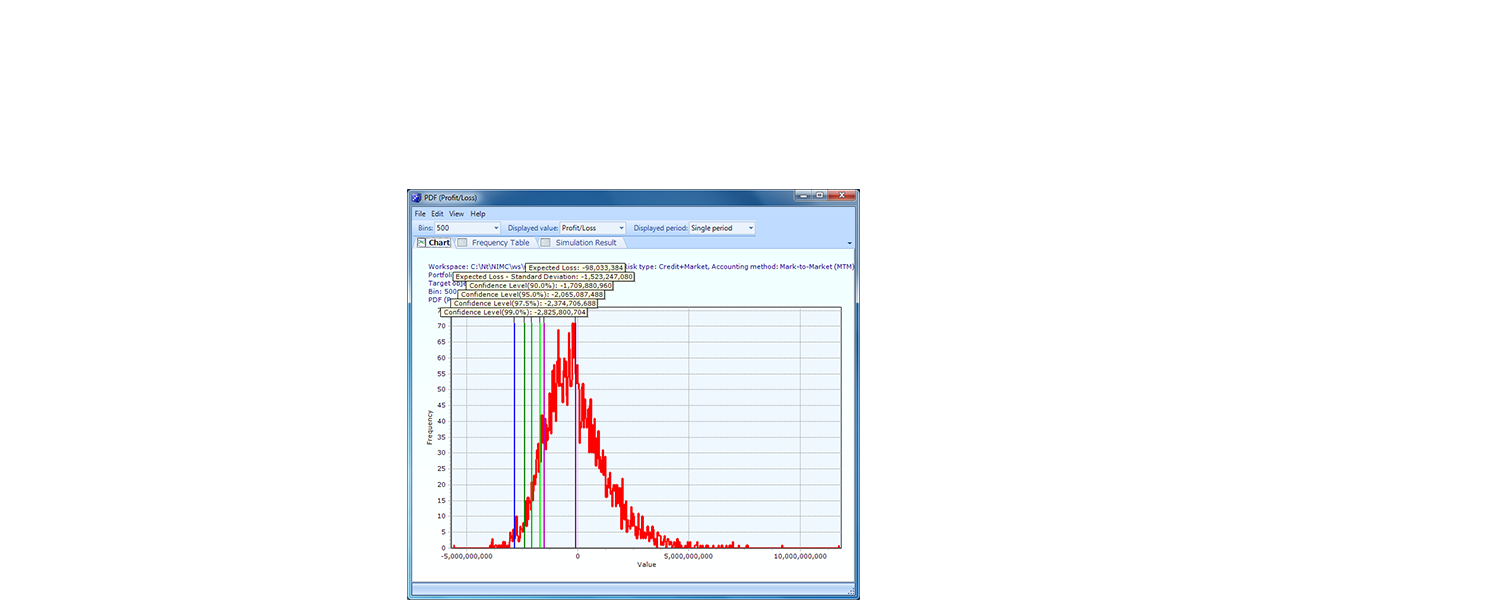Switch to the Frequency Table tab
This screenshot has width=1500, height=600.
pyautogui.click(x=494, y=243)
